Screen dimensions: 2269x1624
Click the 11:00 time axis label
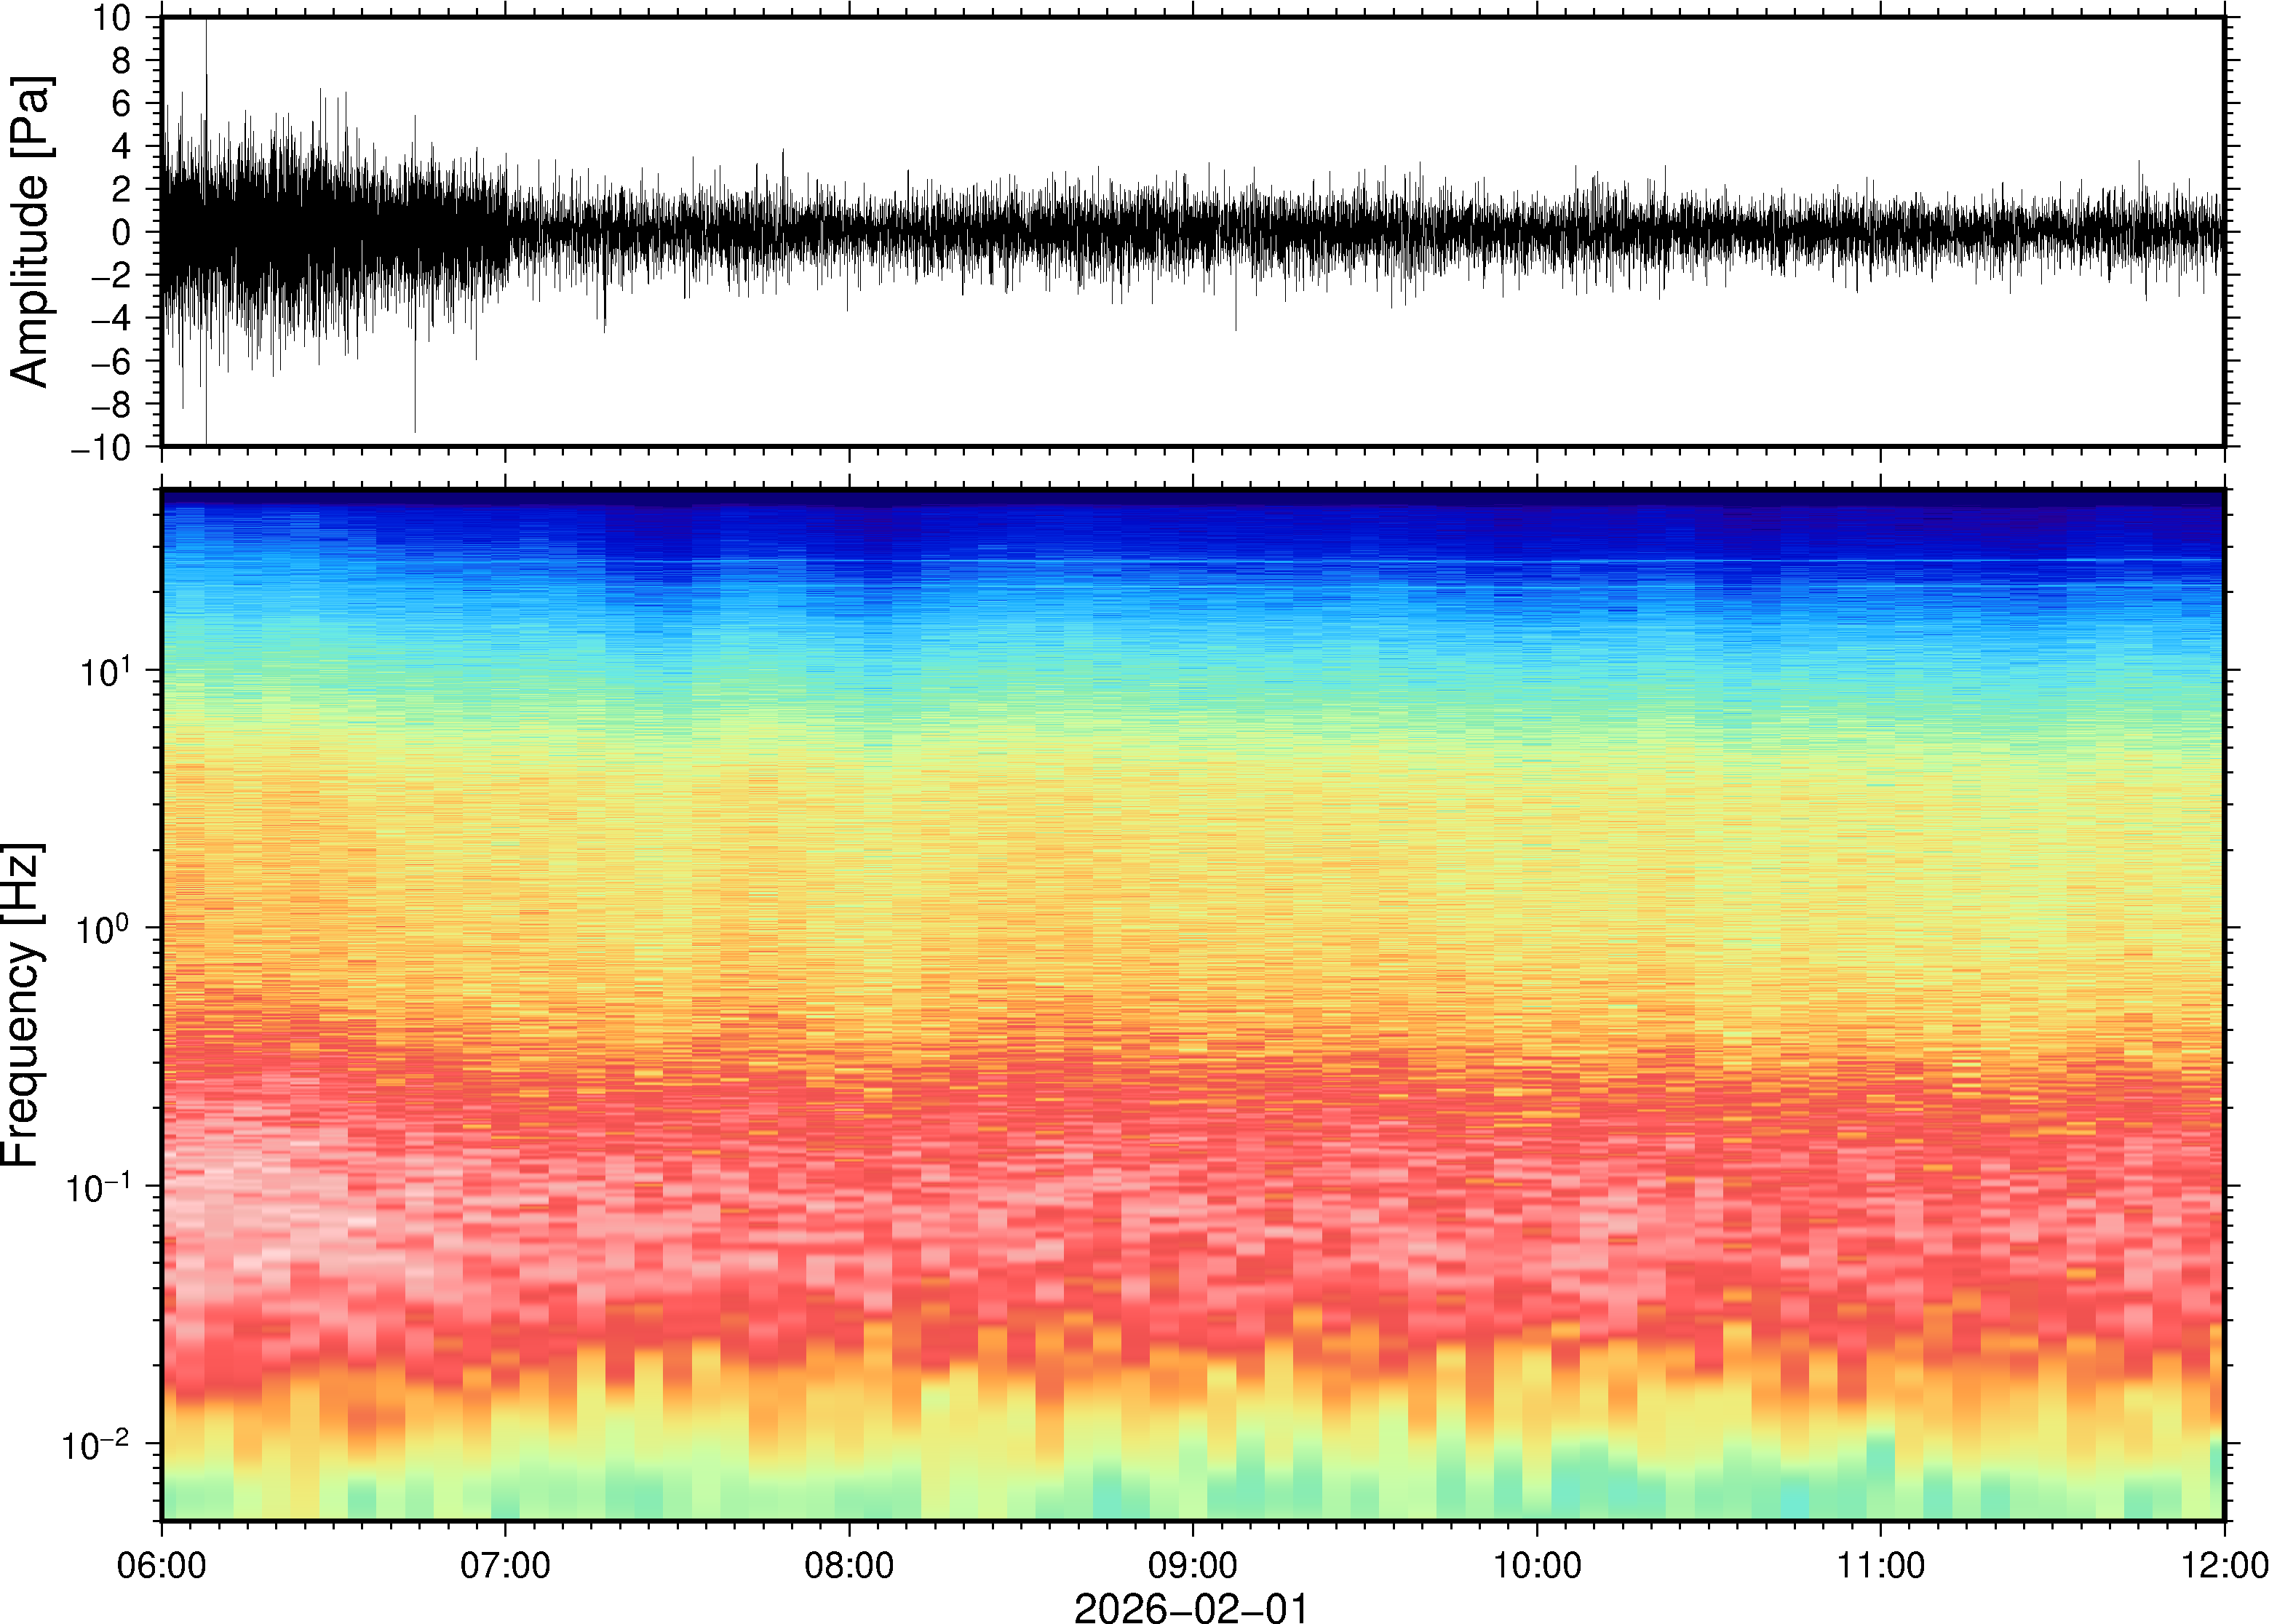click(1880, 1565)
